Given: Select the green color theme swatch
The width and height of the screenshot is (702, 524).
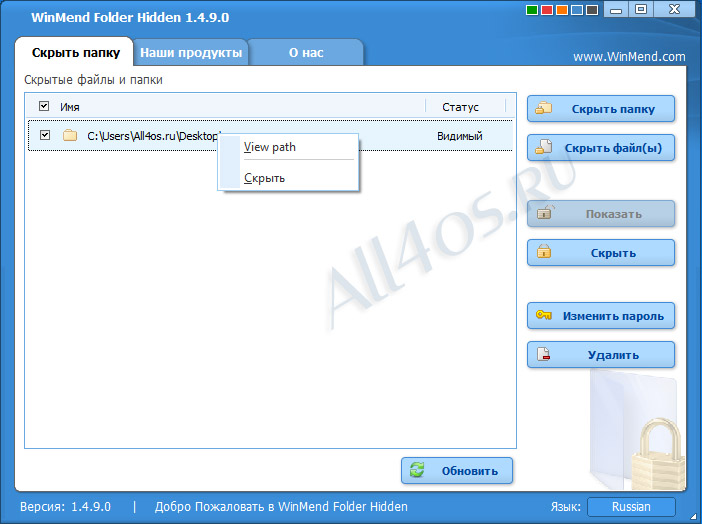Looking at the screenshot, I should click(532, 10).
